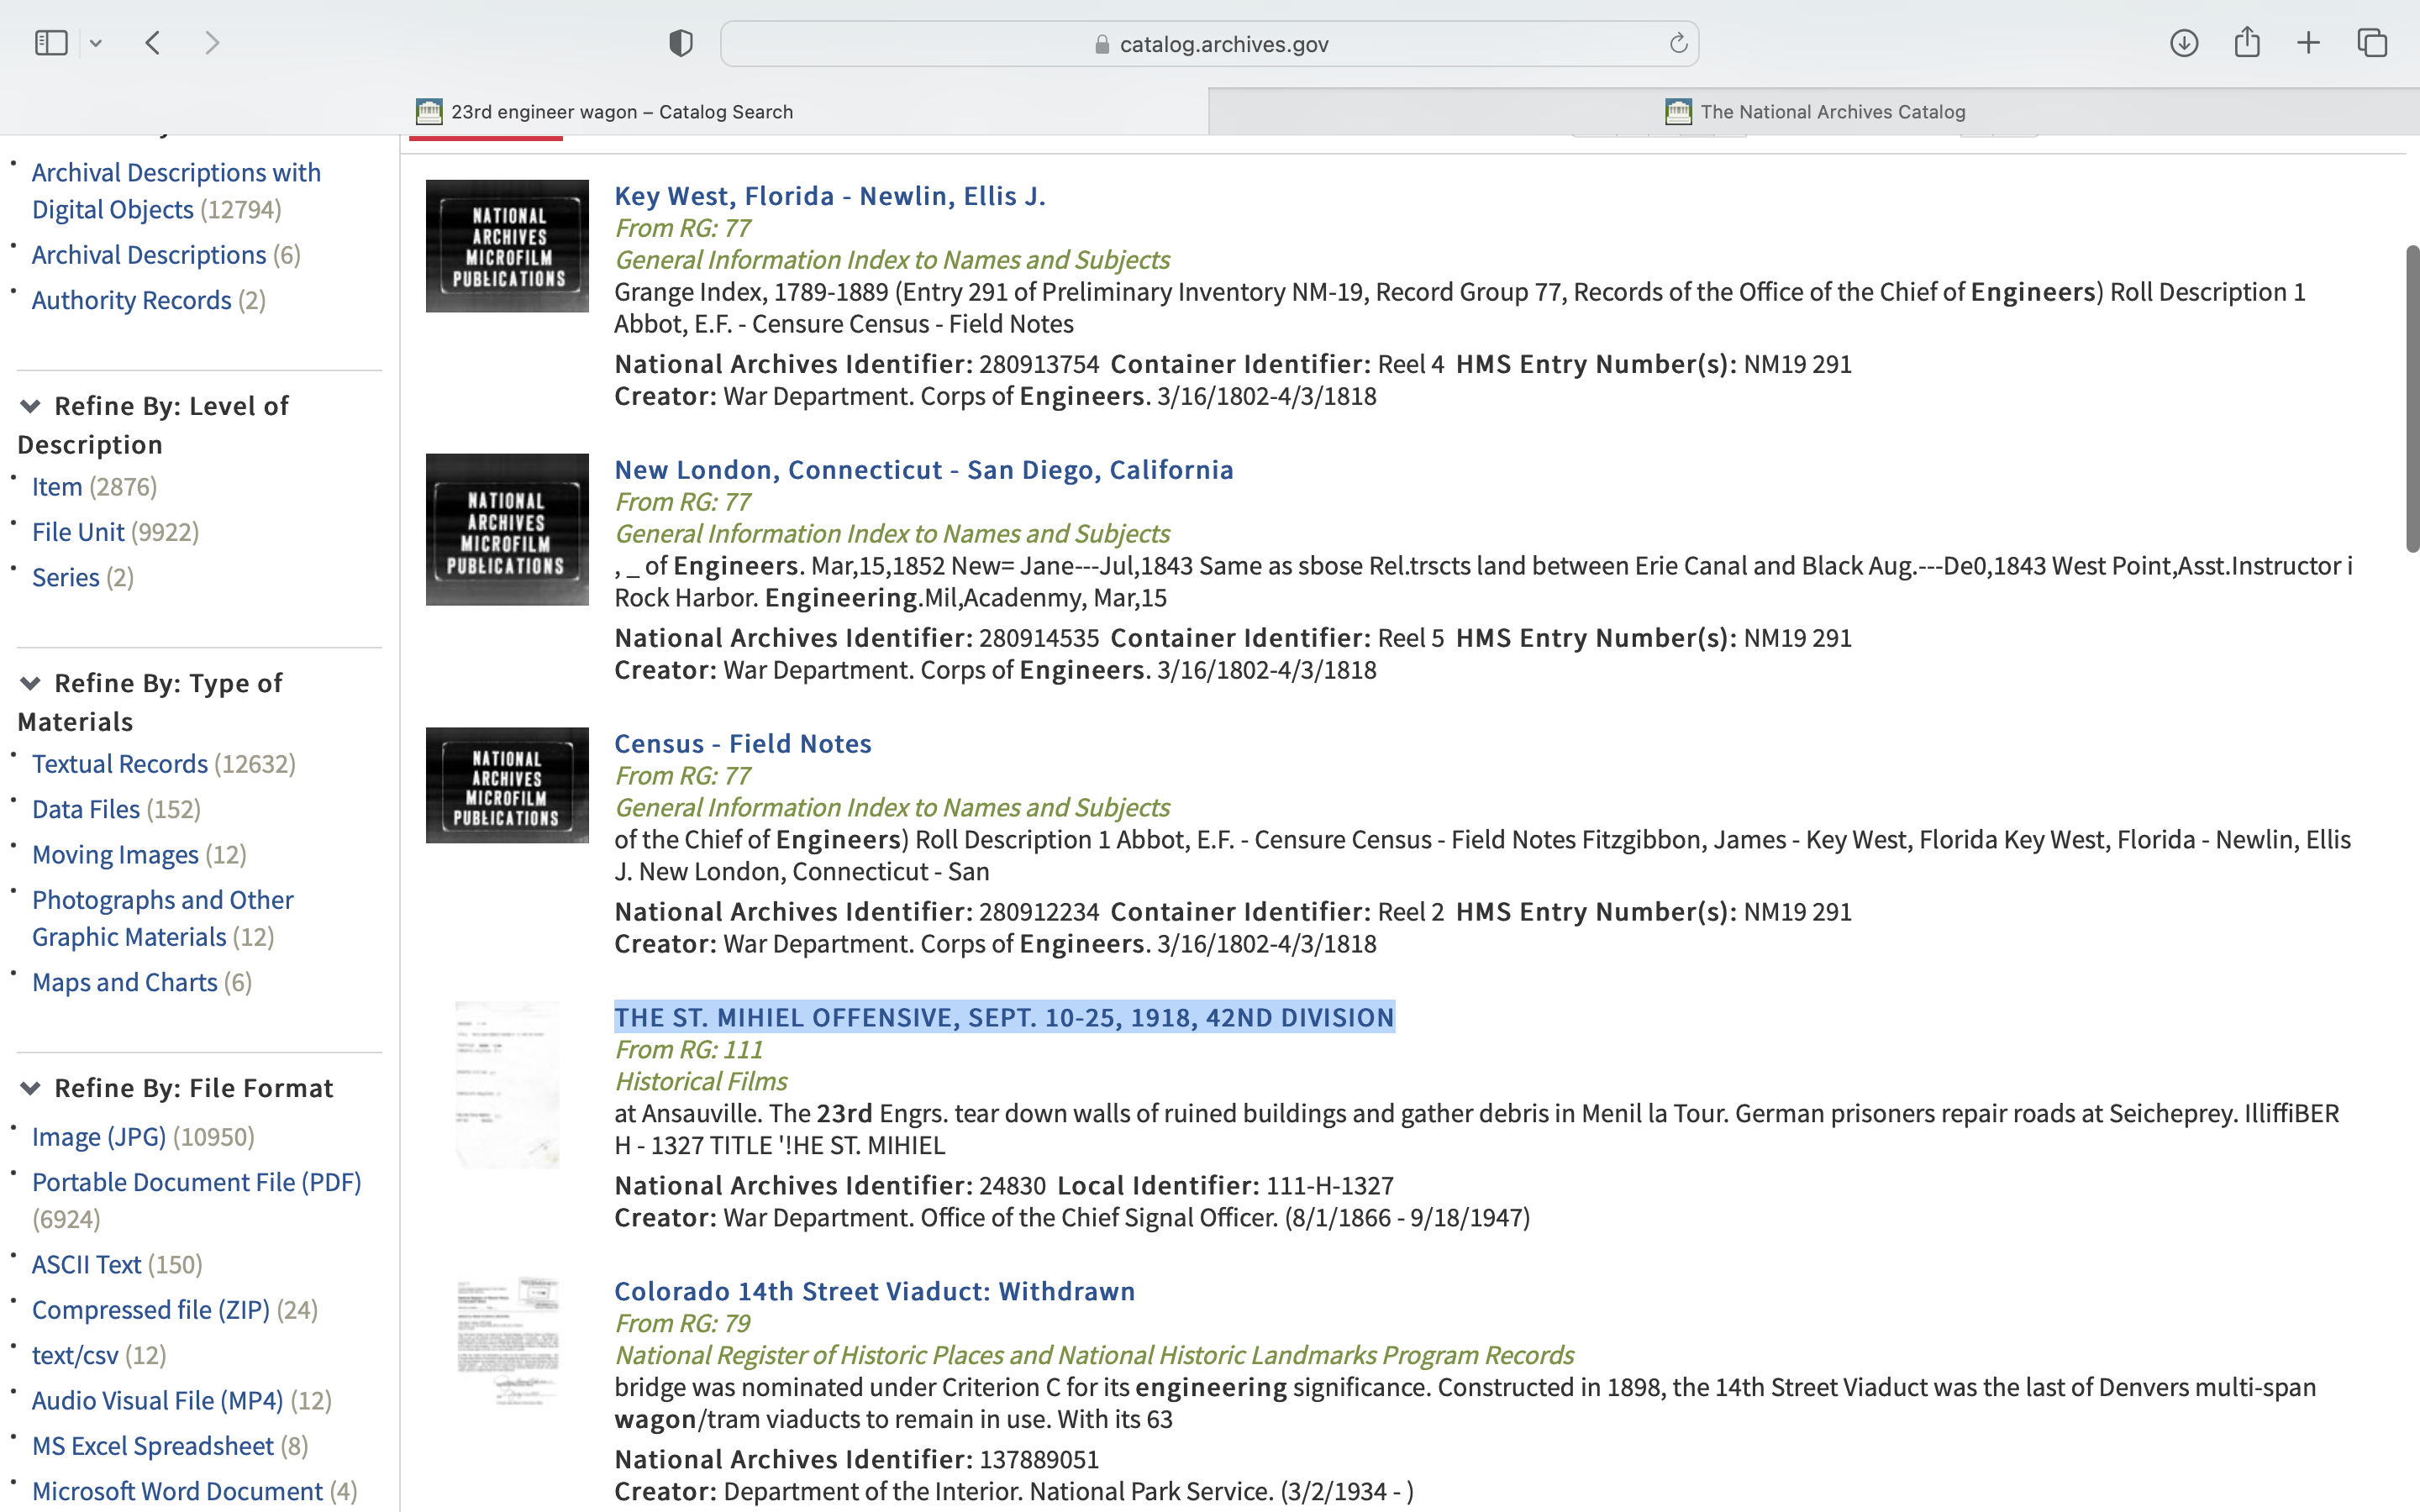Filter by Textual Records material type

(120, 764)
